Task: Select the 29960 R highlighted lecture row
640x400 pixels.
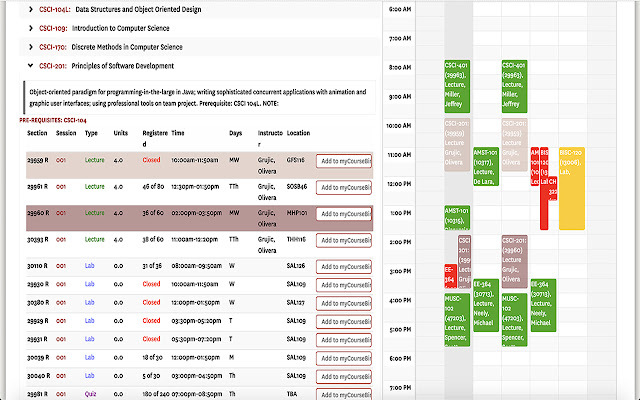Action: [x=200, y=218]
